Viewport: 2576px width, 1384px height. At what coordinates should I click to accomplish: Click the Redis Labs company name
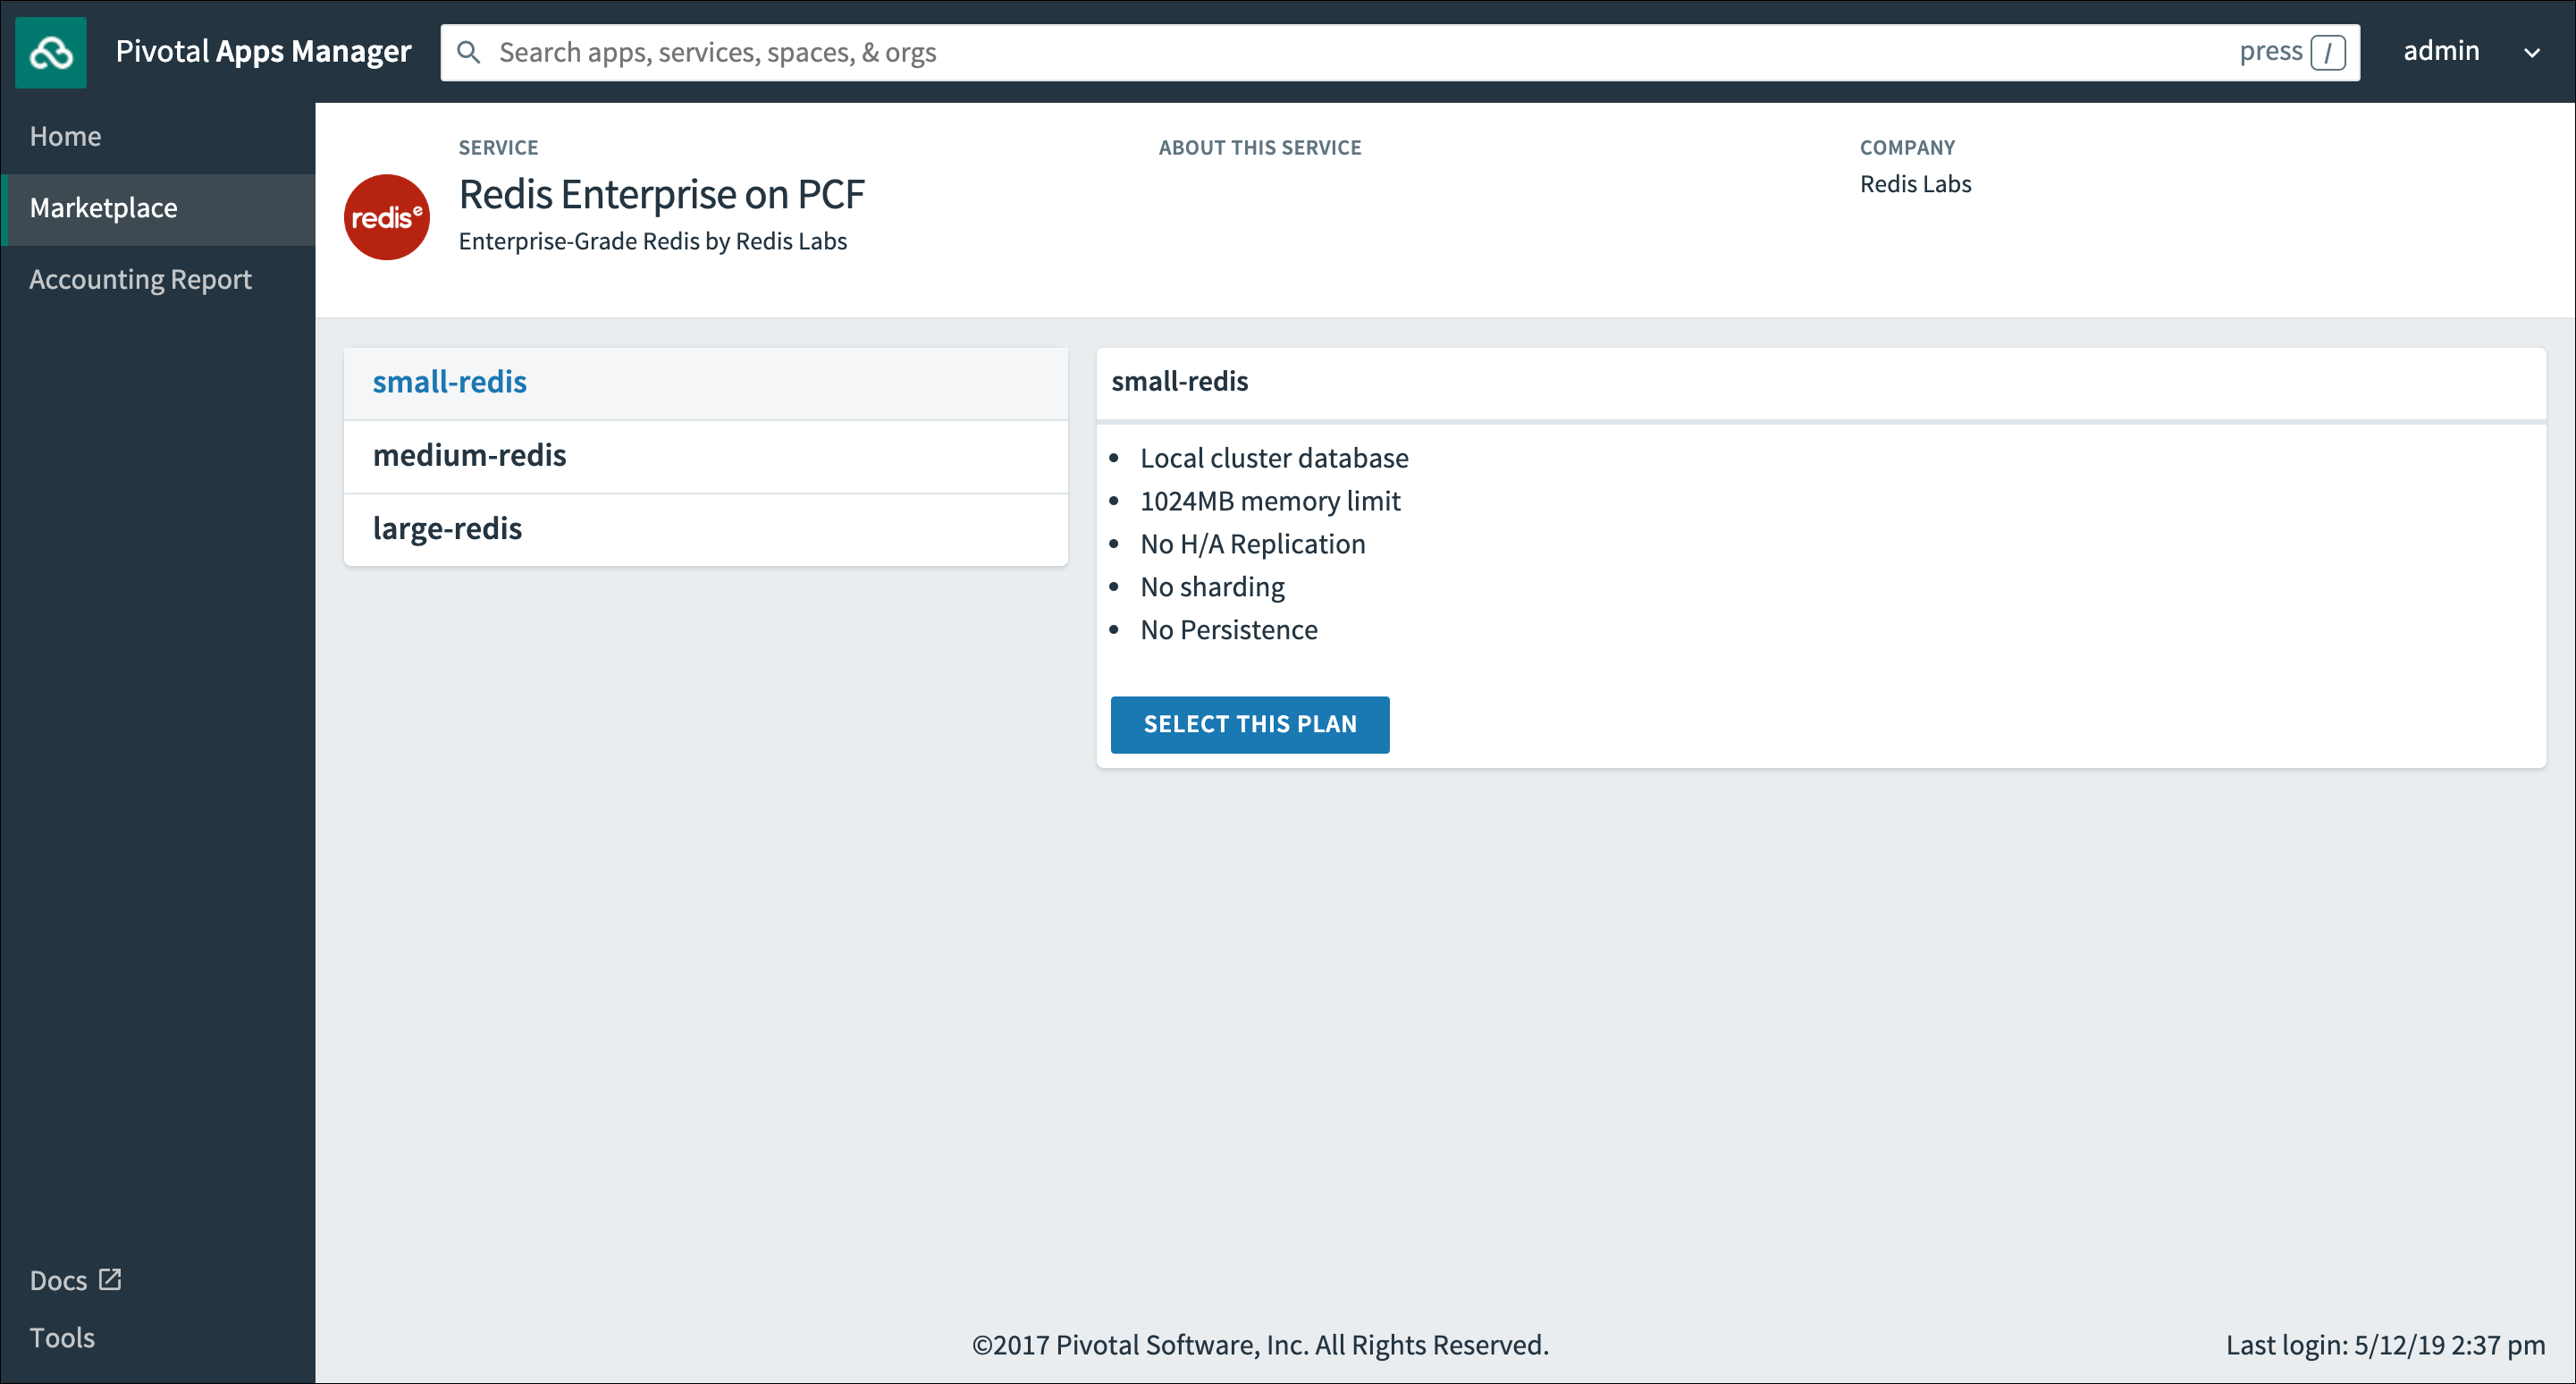[x=1915, y=184]
